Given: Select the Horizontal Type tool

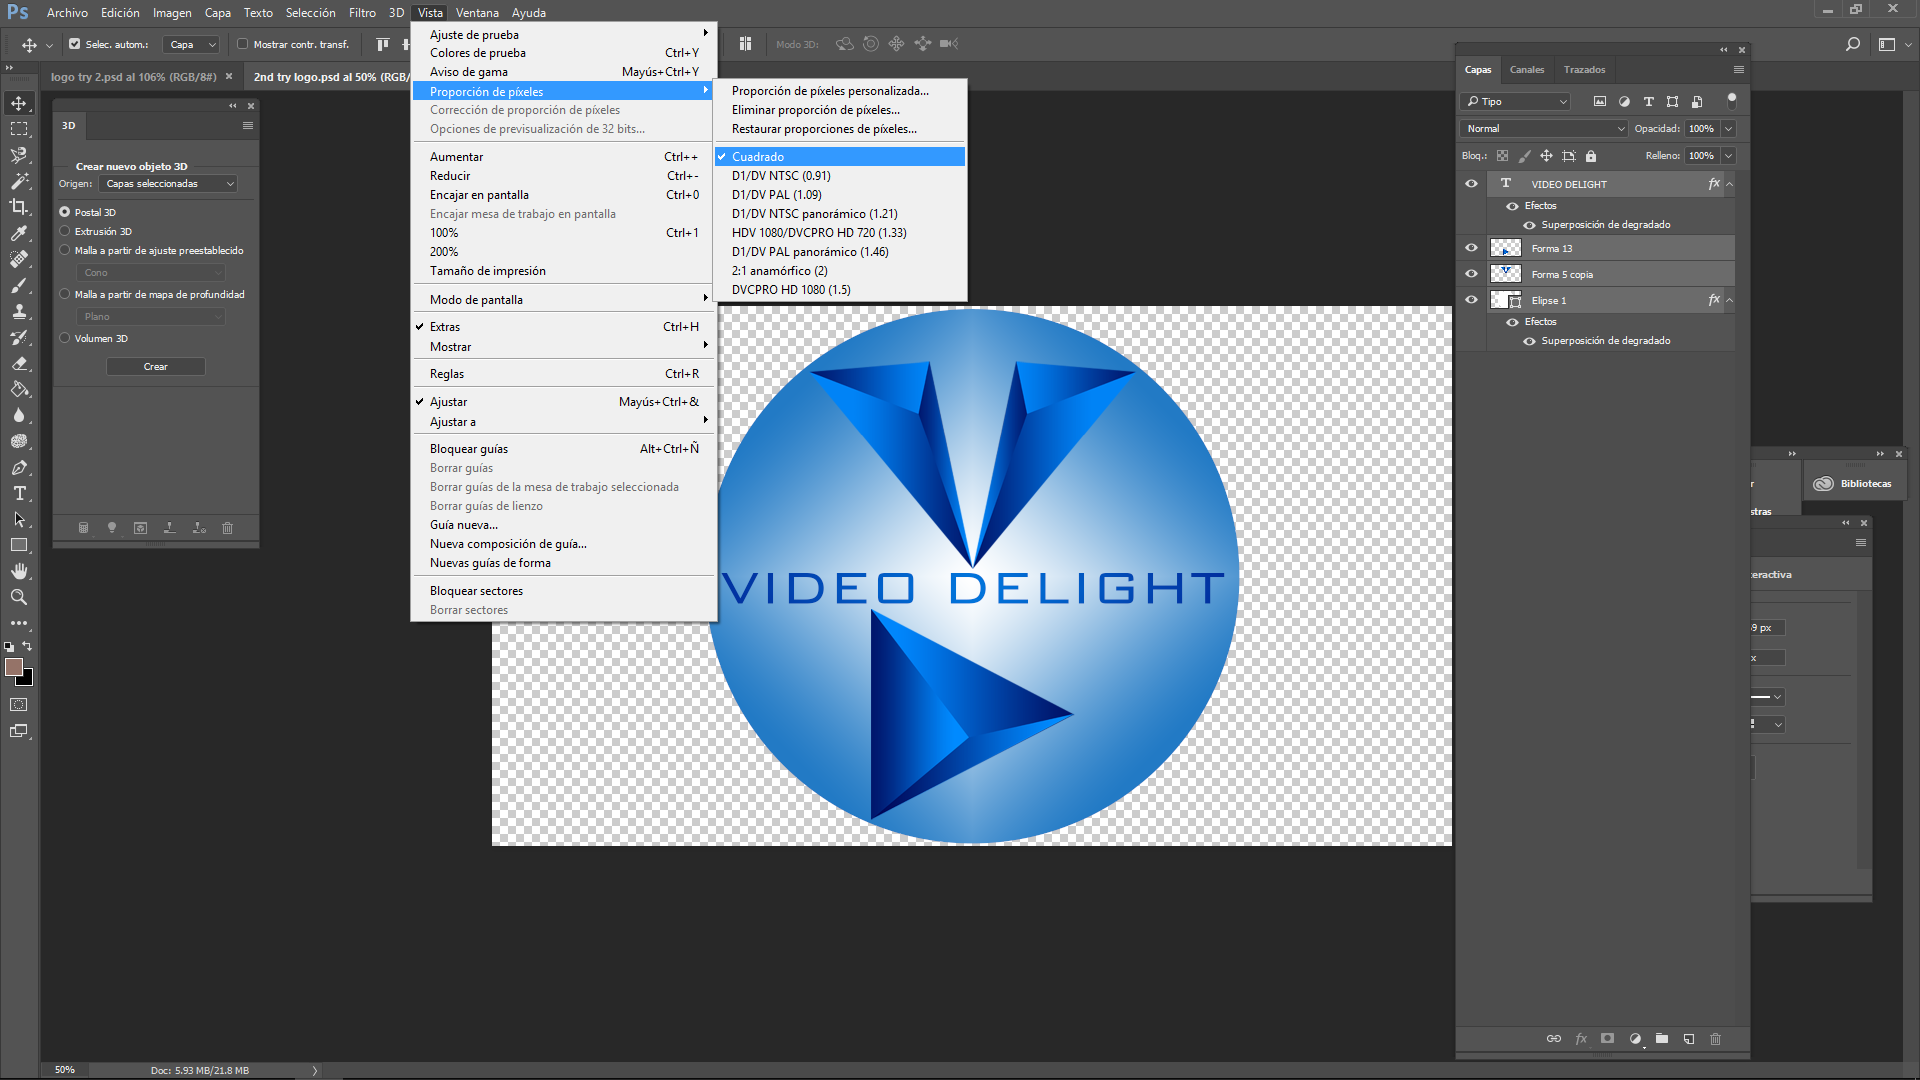Looking at the screenshot, I should pyautogui.click(x=19, y=493).
